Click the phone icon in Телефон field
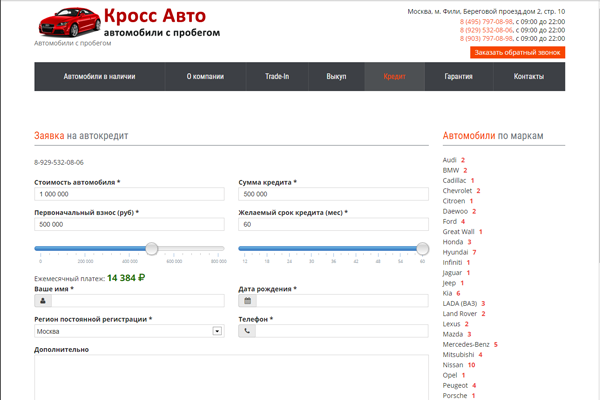This screenshot has height=400, width=600. (247, 330)
